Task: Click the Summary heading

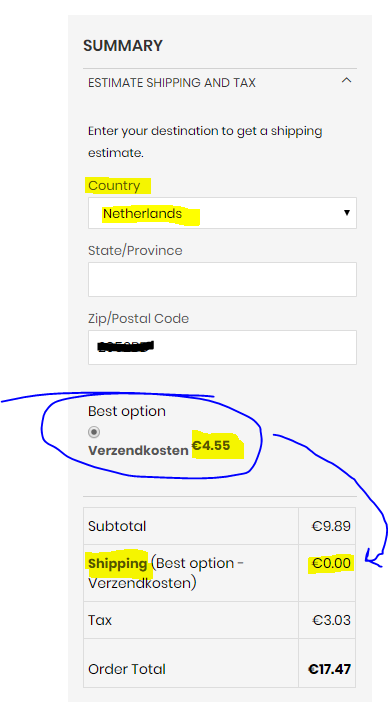Action: pos(123,46)
